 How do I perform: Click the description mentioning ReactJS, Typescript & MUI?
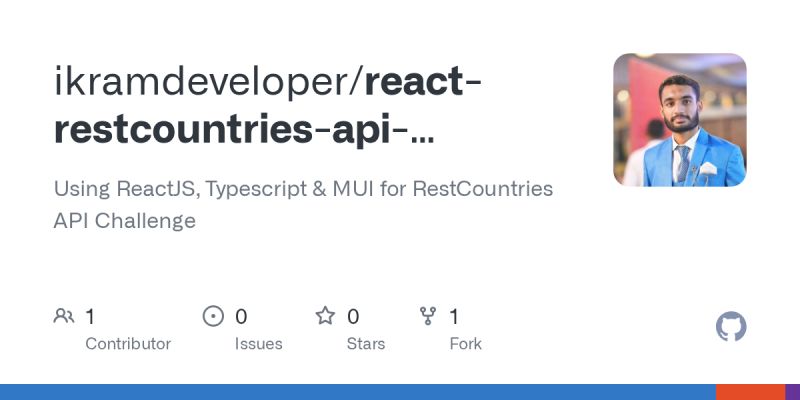tap(303, 205)
